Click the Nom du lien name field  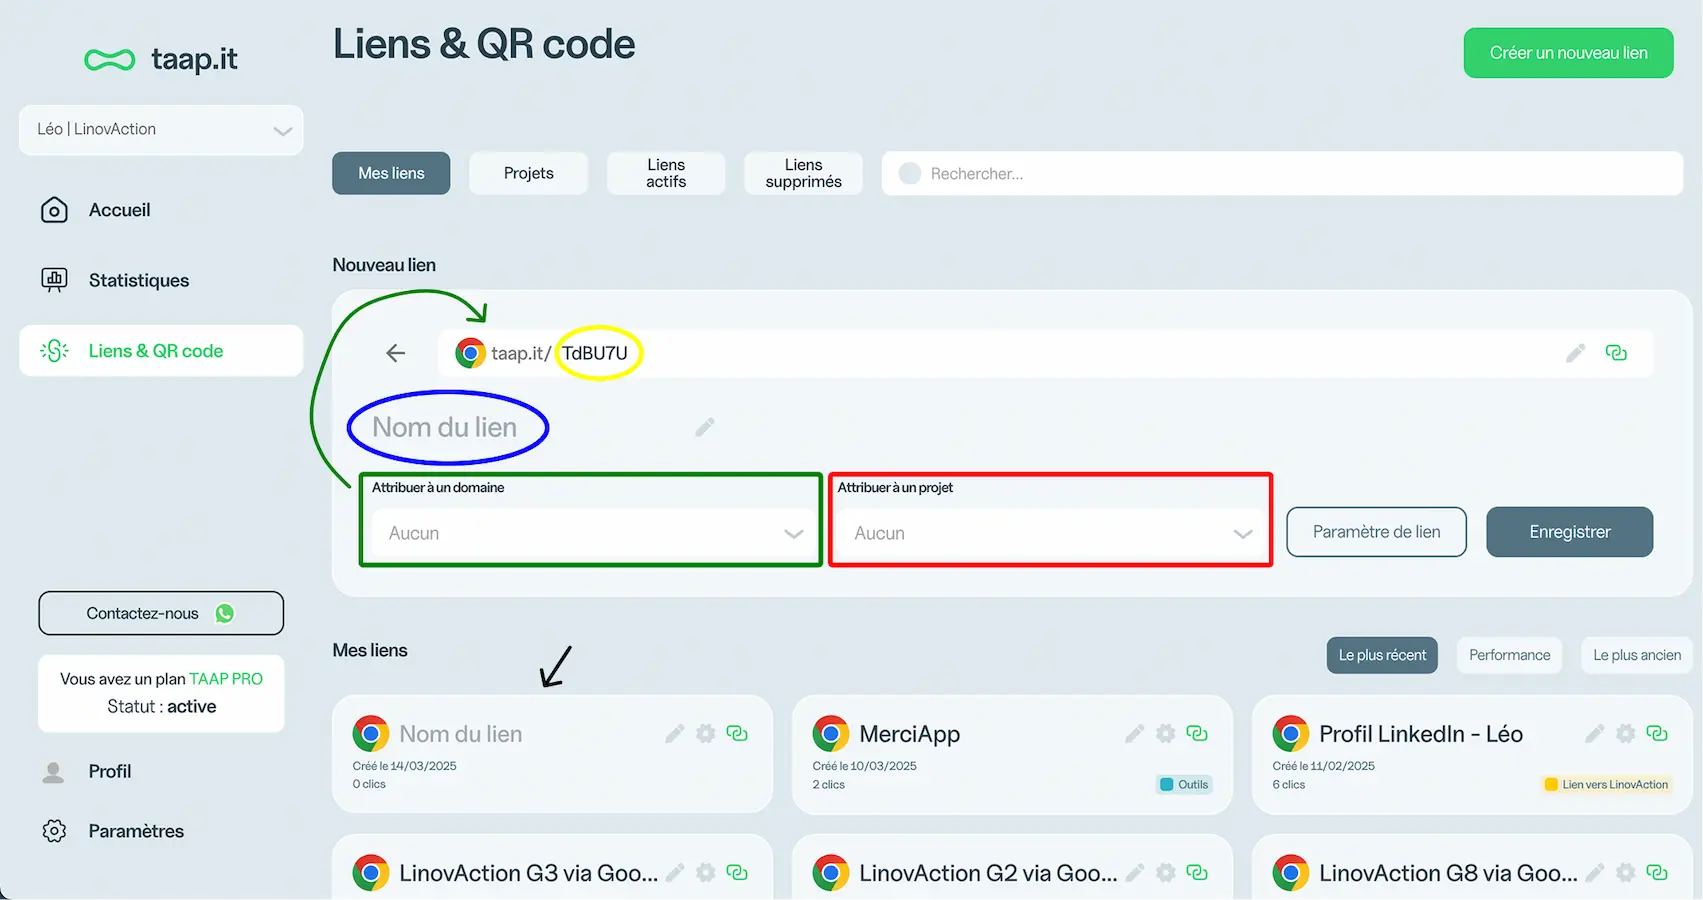(x=445, y=428)
